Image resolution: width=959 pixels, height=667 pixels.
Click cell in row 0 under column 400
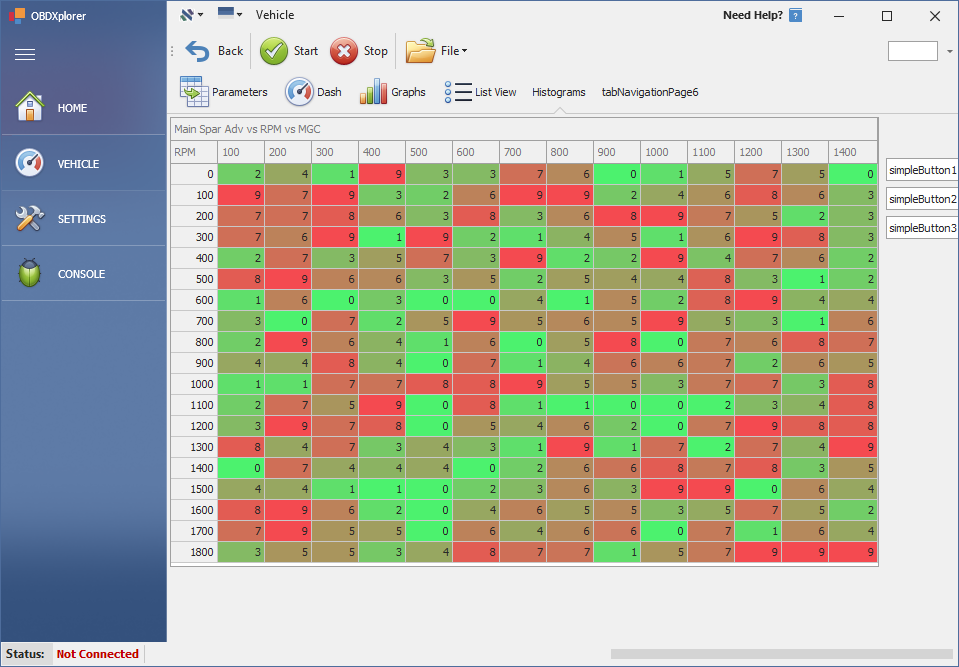pyautogui.click(x=382, y=174)
